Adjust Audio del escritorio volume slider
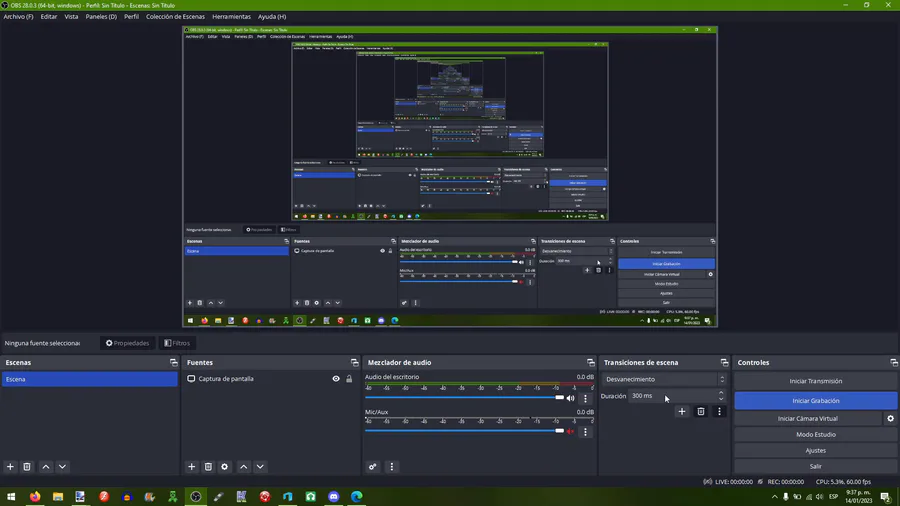The image size is (900, 506). (x=464, y=398)
